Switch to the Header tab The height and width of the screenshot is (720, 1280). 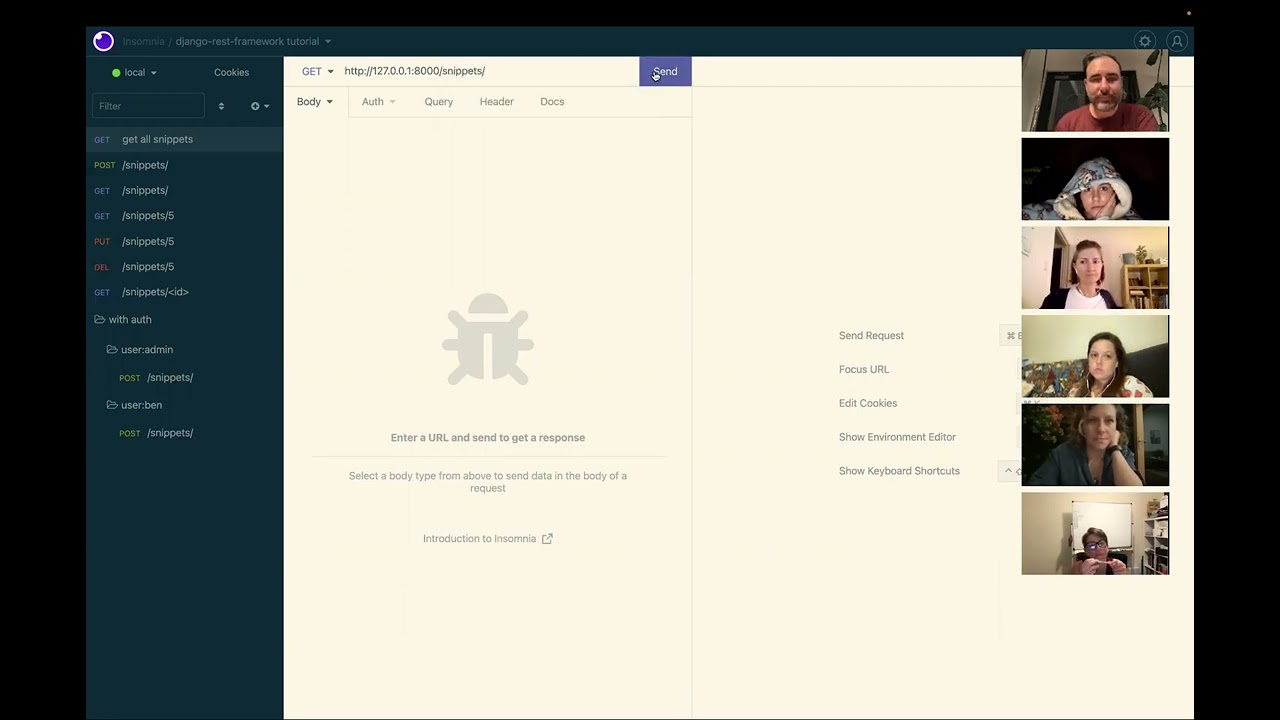[496, 102]
